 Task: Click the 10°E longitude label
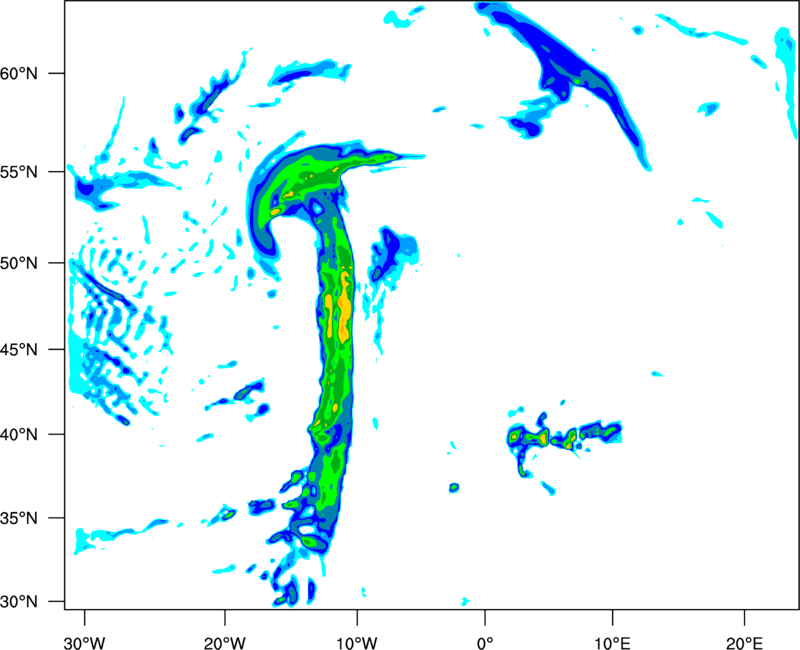tap(612, 643)
